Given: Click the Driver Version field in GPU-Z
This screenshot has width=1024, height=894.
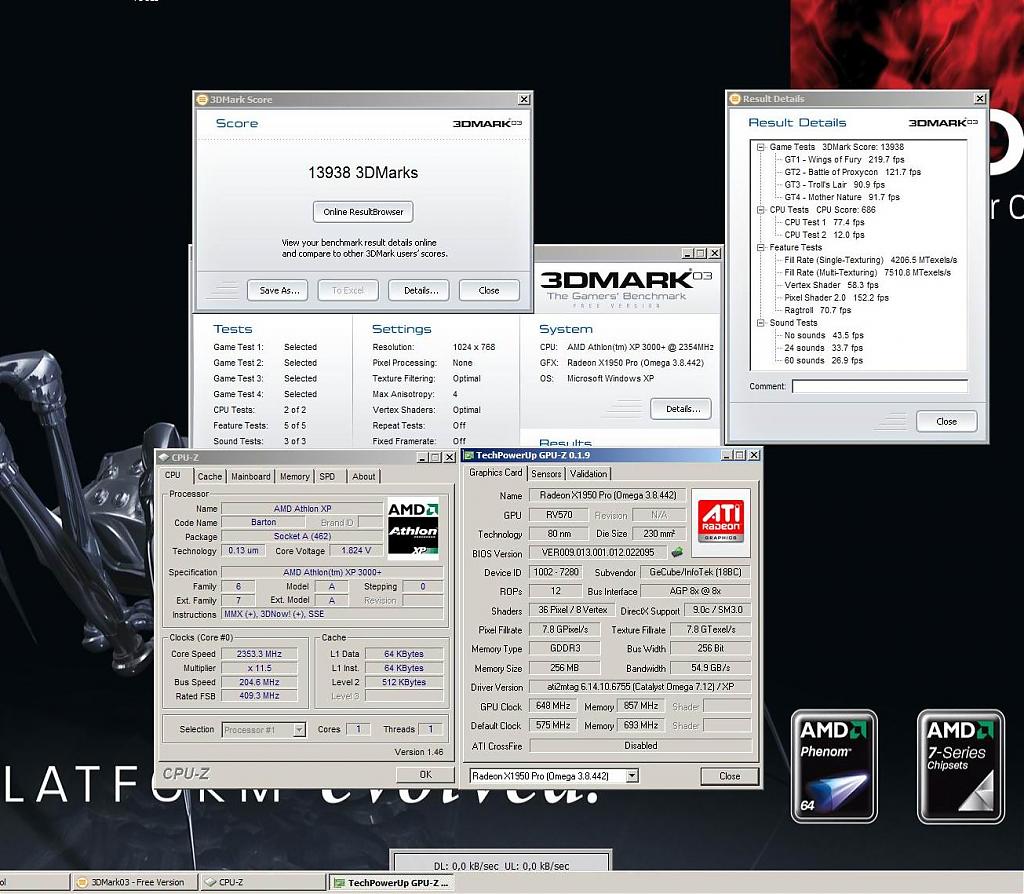Looking at the screenshot, I should (x=640, y=687).
